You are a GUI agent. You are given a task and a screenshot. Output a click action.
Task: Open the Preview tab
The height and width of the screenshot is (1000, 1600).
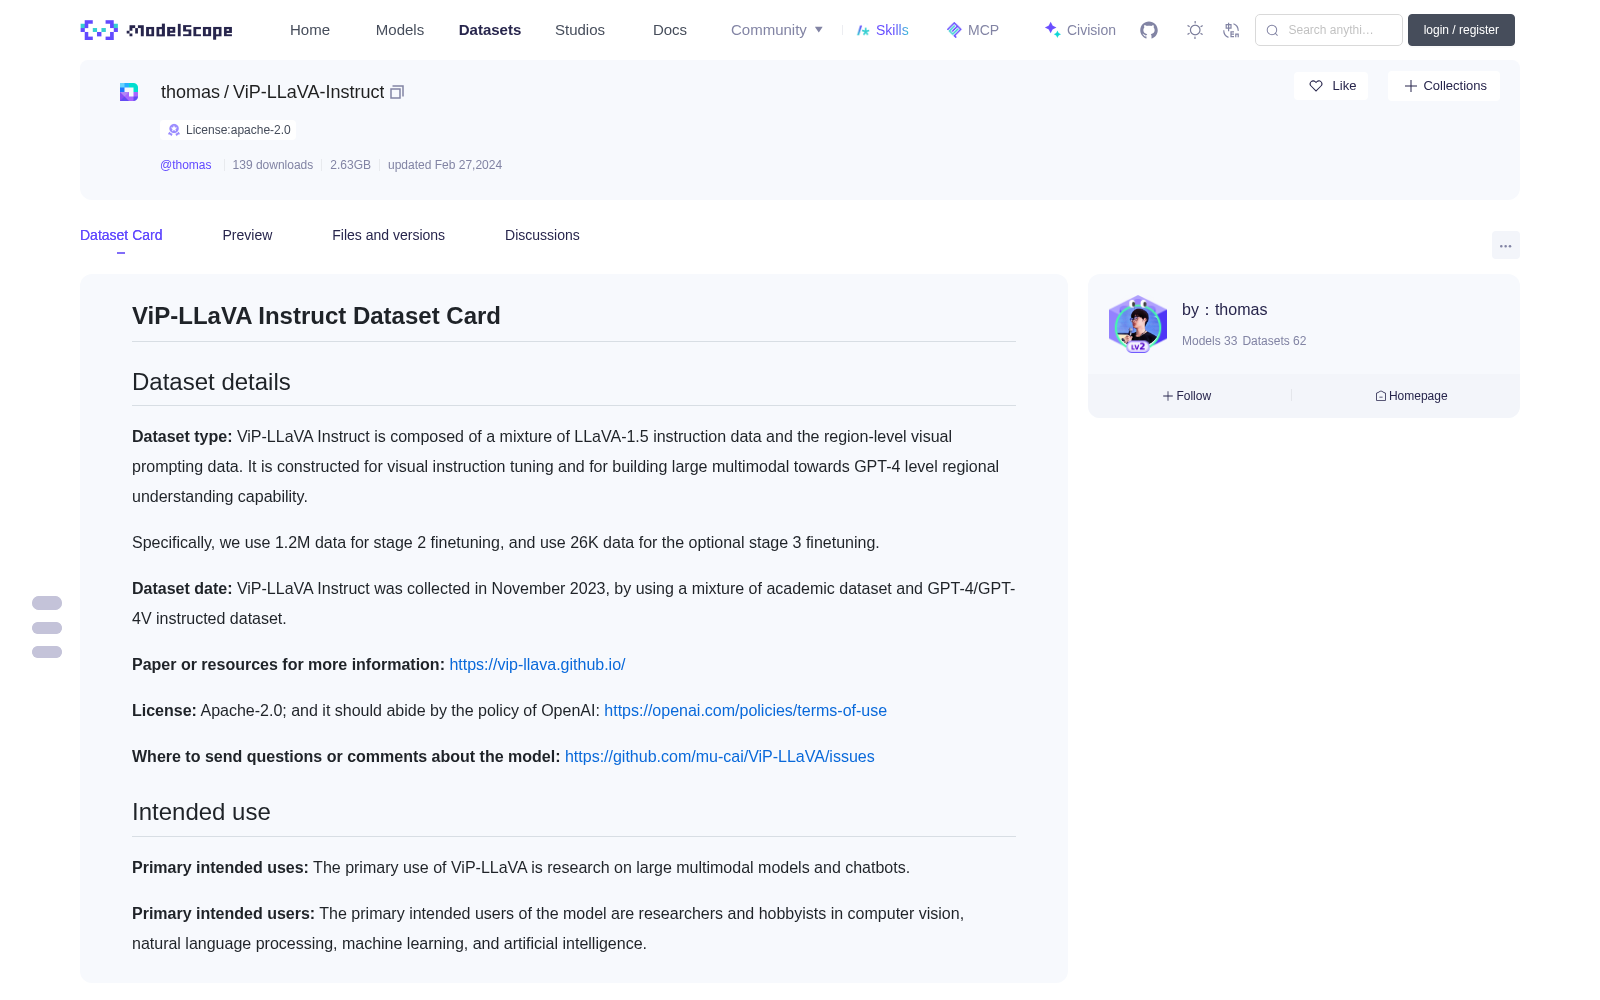click(x=247, y=235)
